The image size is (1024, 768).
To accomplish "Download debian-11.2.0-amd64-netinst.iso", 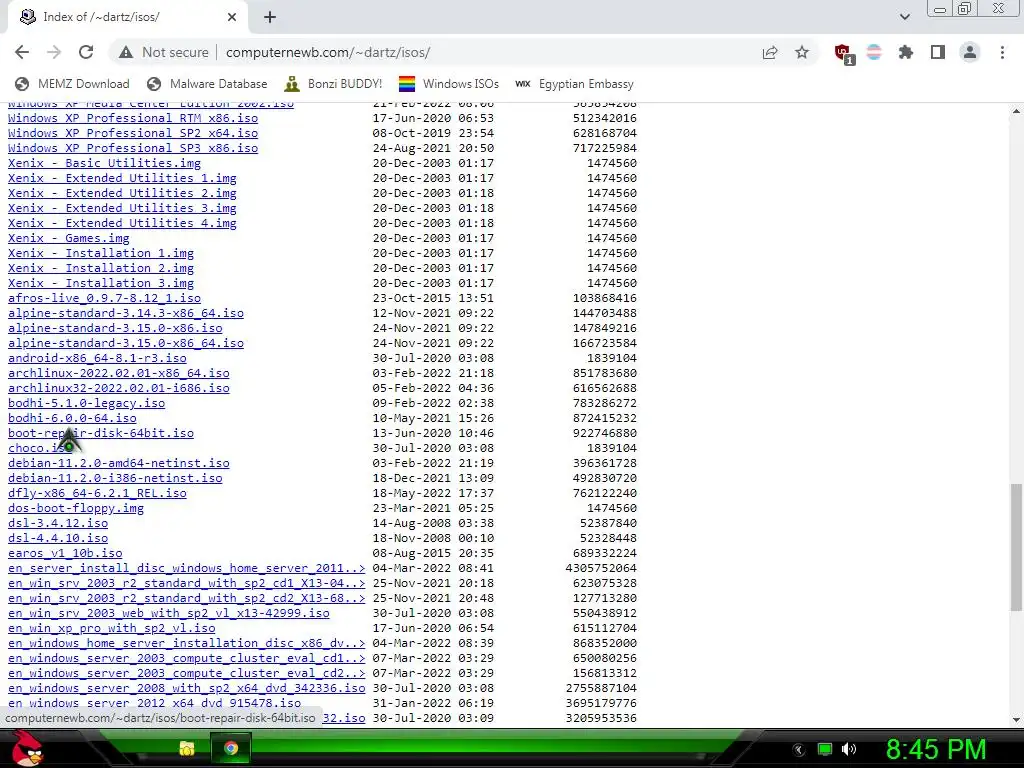I will (118, 464).
